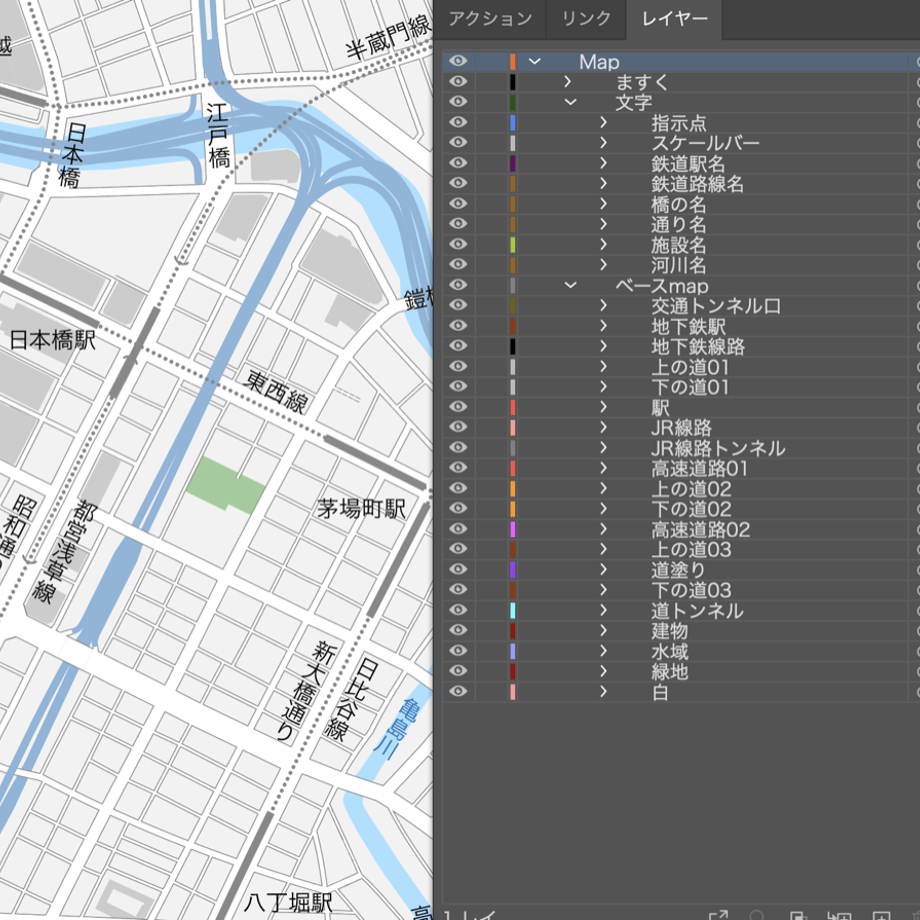Expand the 地下鉄線路 layer
The width and height of the screenshot is (920, 920).
(603, 346)
